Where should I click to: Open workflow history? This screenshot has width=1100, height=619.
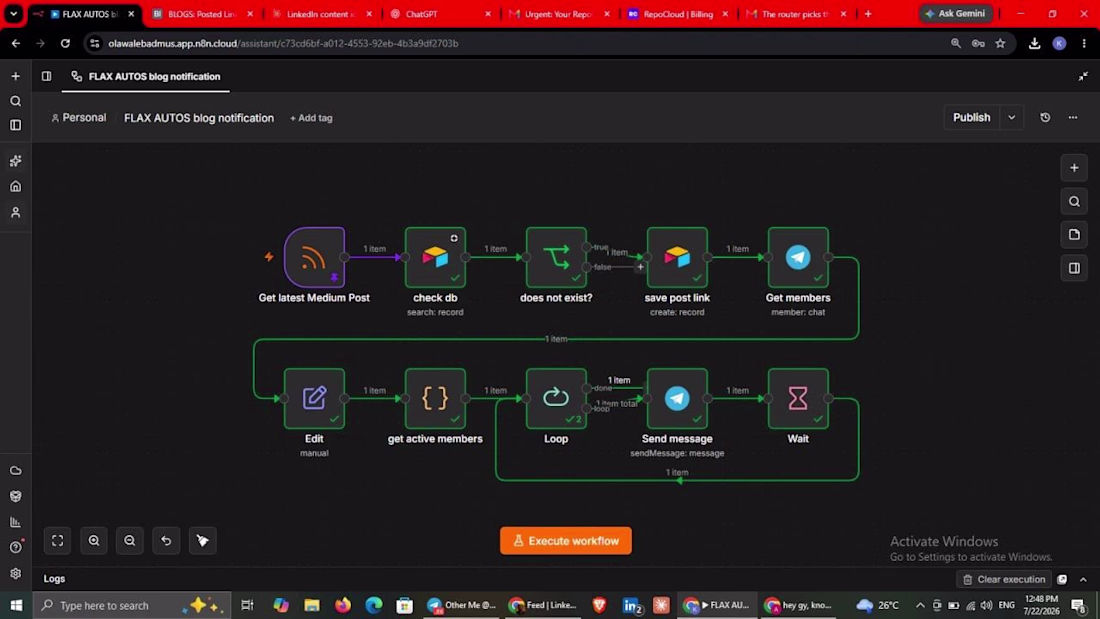point(1045,118)
